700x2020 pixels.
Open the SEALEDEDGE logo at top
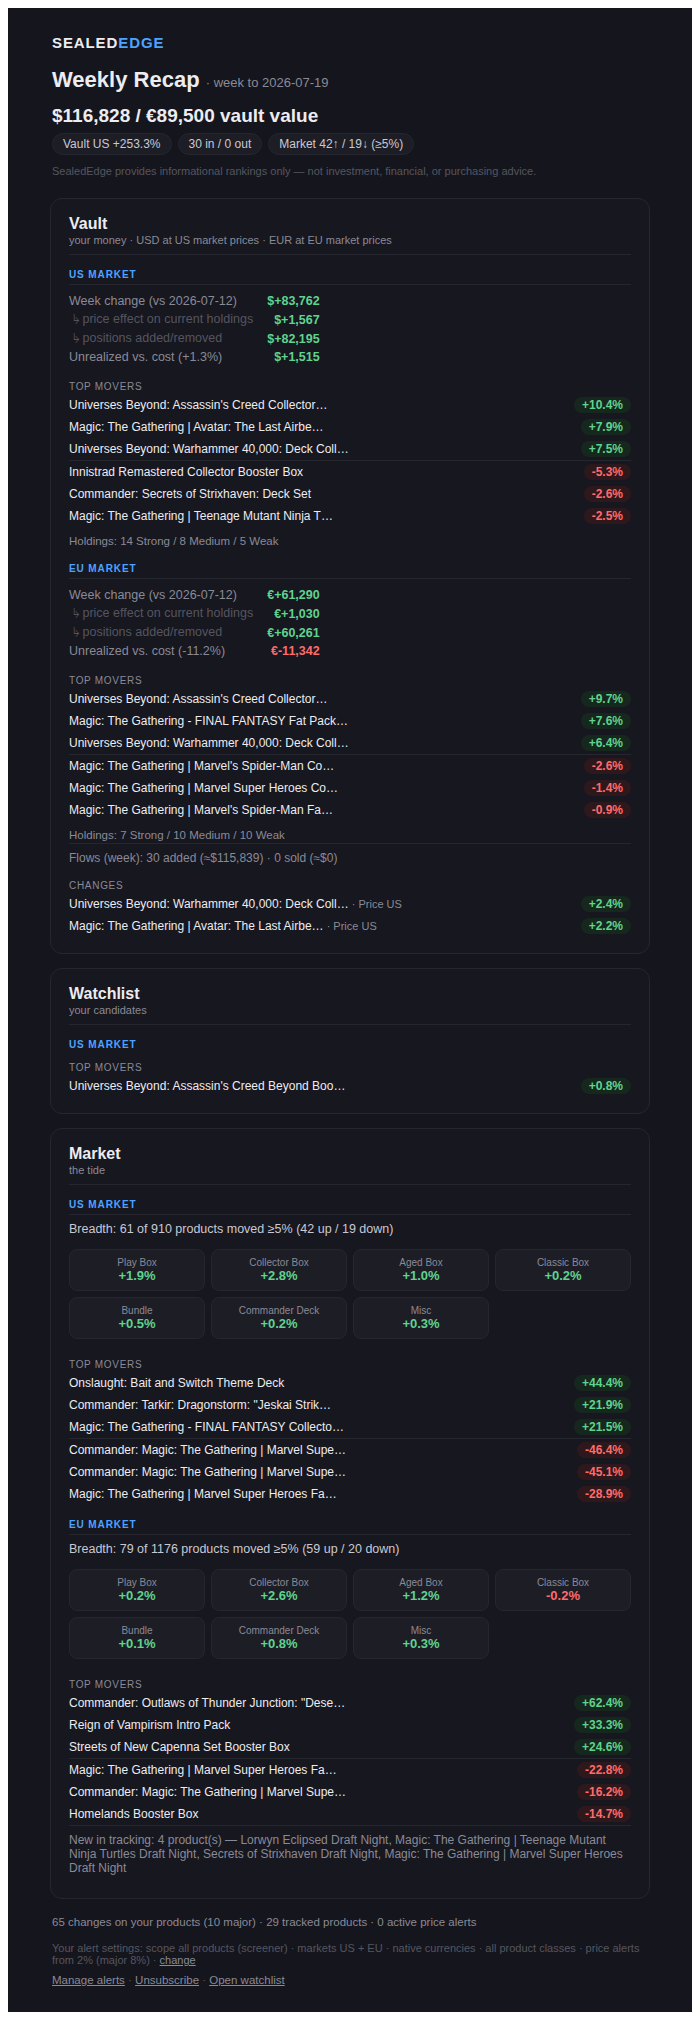[108, 43]
